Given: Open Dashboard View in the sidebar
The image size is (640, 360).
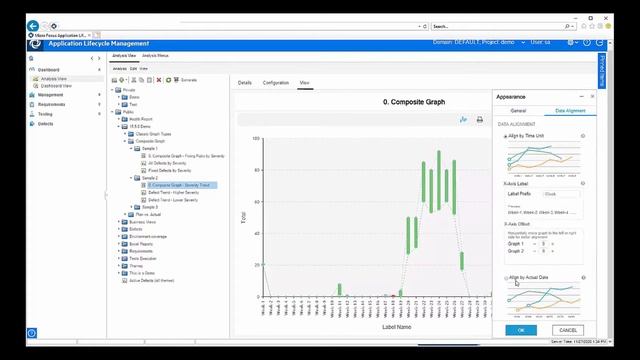Looking at the screenshot, I should (x=56, y=86).
